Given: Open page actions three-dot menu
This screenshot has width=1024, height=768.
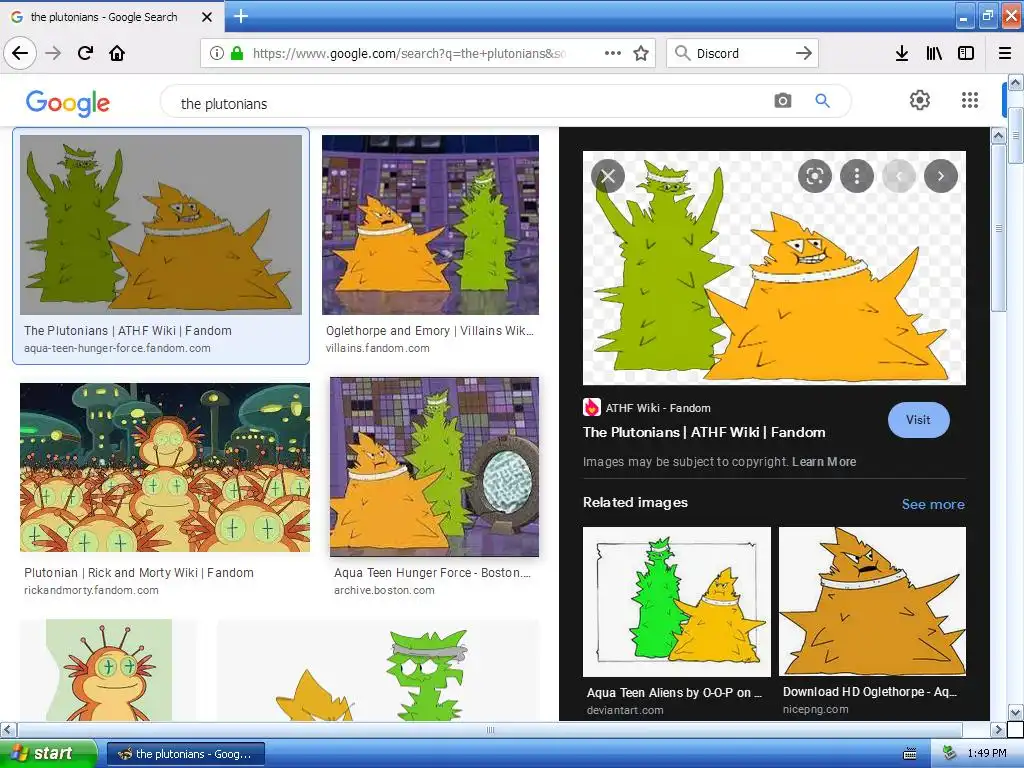Looking at the screenshot, I should tap(613, 53).
